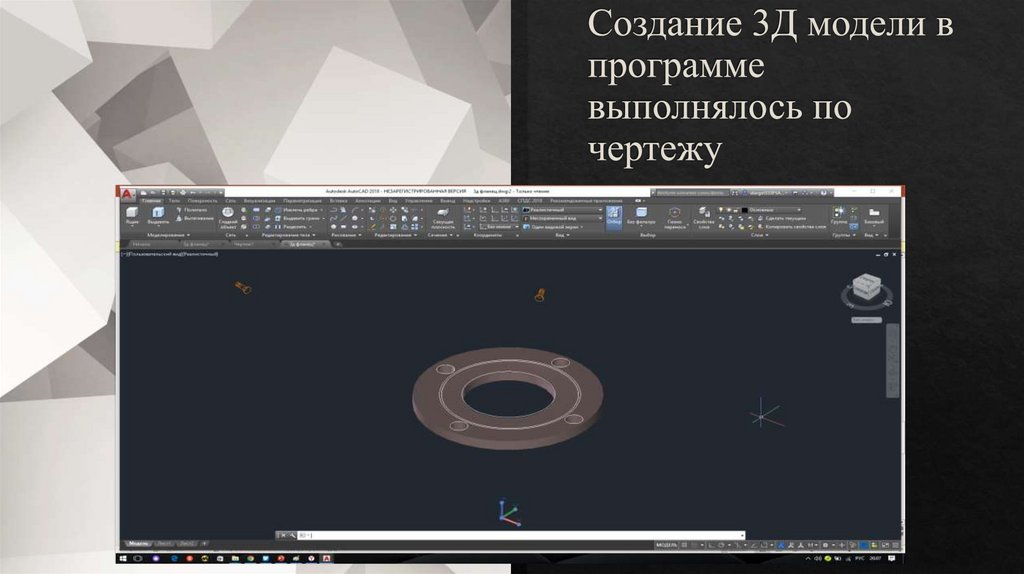Switch to the Поверхность ribbon tab
Image resolution: width=1024 pixels, height=574 pixels.
pos(202,201)
